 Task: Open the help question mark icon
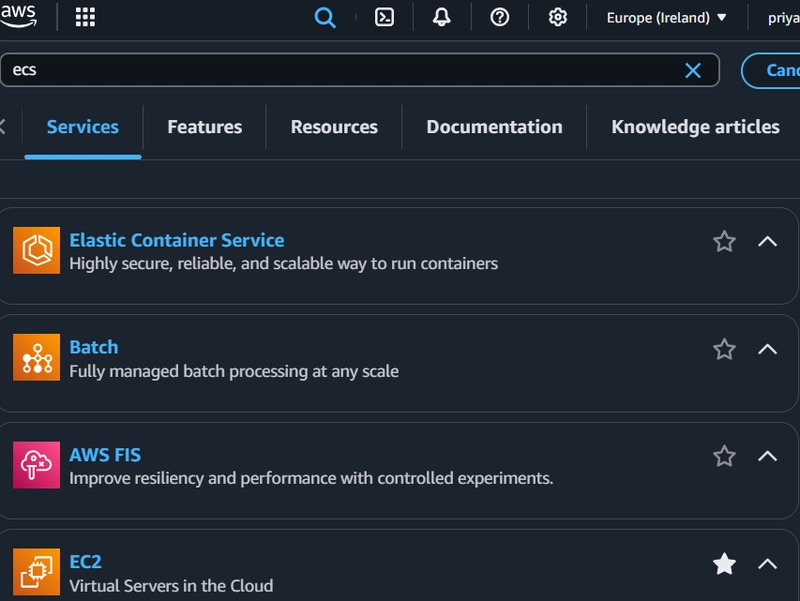[x=499, y=17]
